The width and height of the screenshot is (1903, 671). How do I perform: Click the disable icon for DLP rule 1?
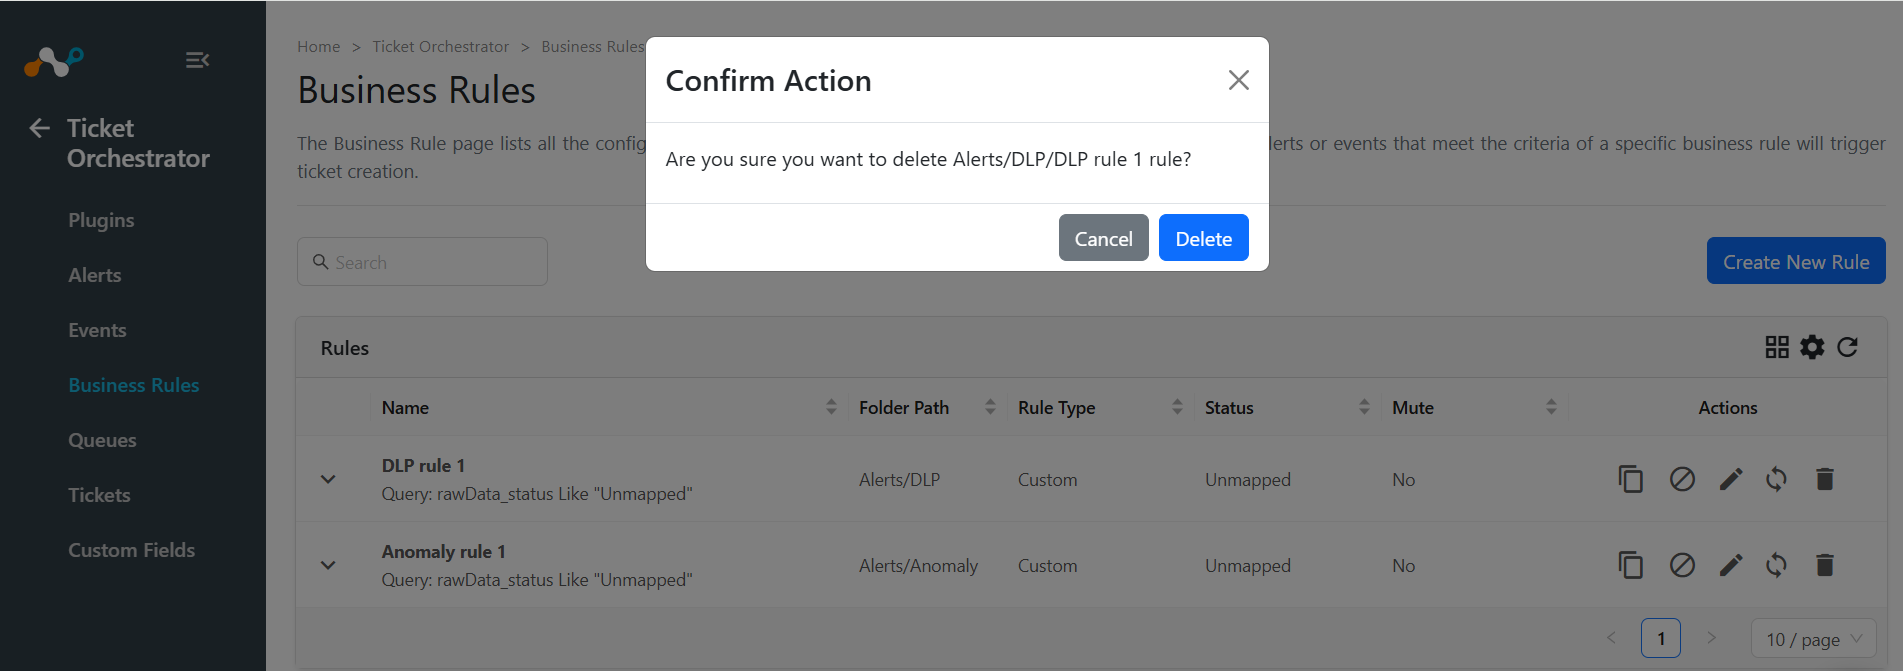click(1682, 480)
